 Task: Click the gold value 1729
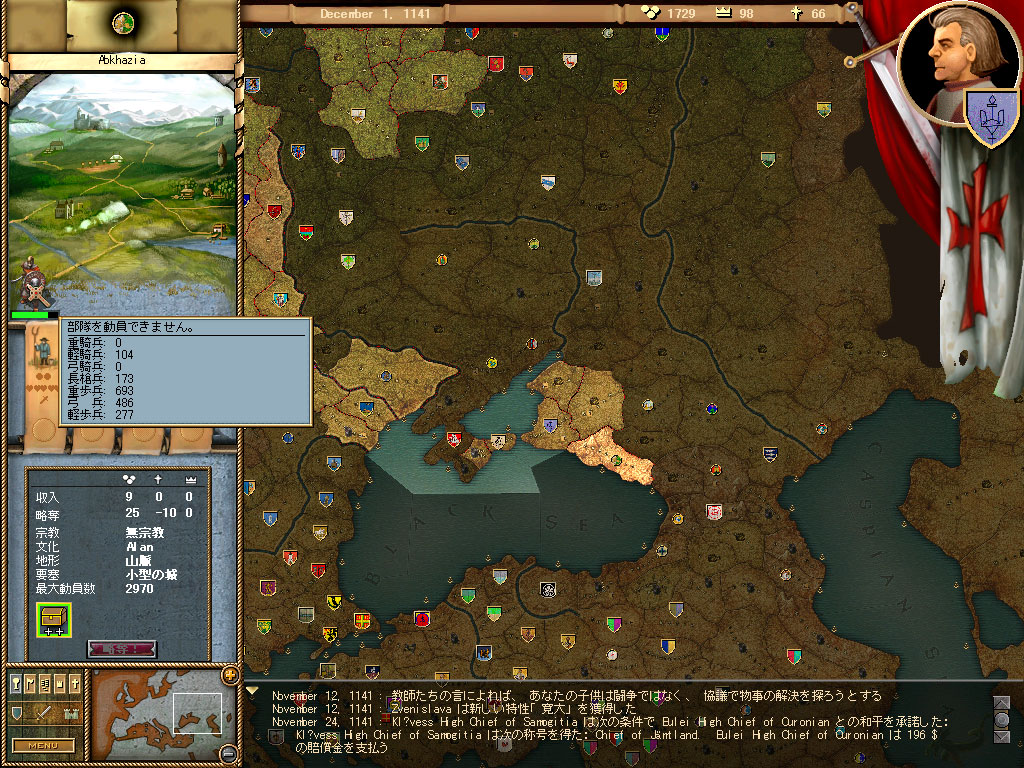[680, 14]
